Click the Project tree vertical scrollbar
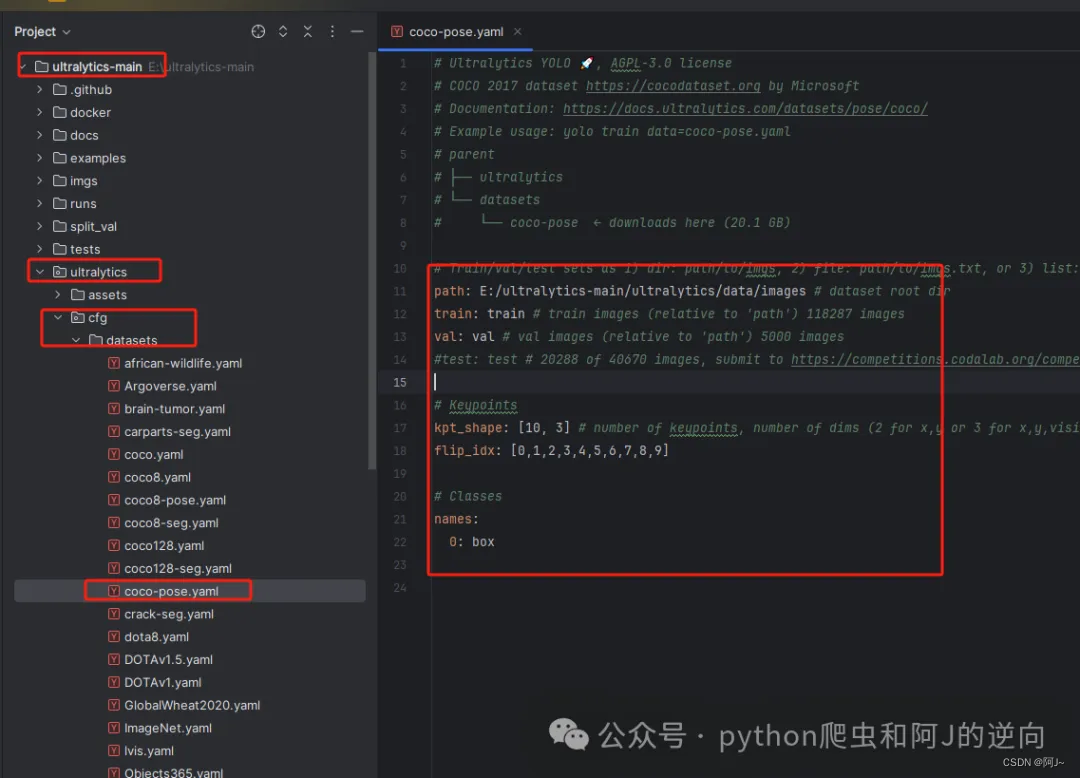1080x778 pixels. tap(372, 262)
